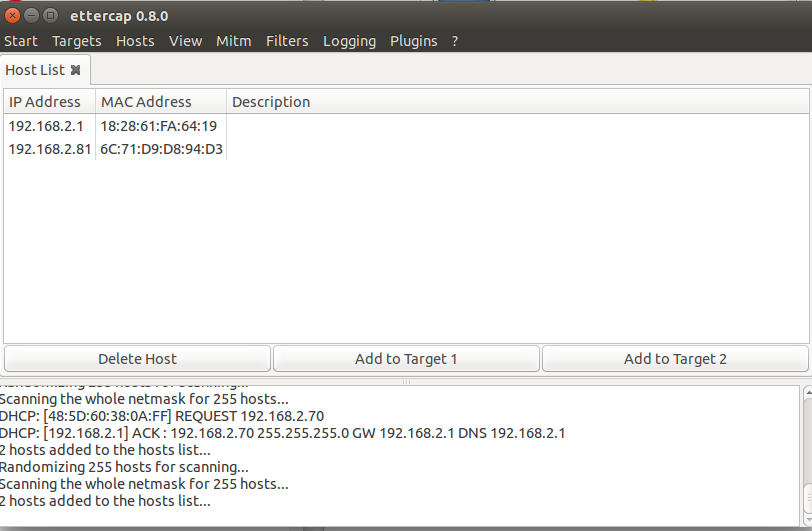Open the Filters menu

click(287, 41)
